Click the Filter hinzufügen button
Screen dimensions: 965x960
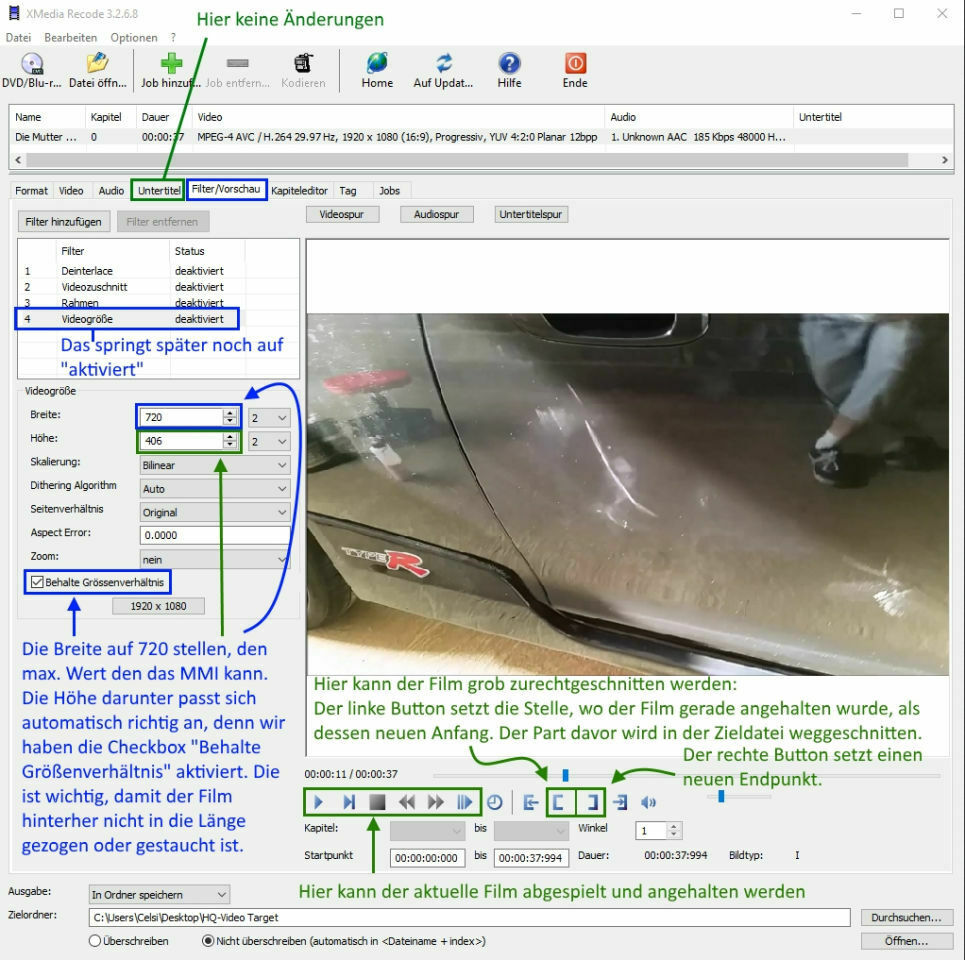tap(63, 222)
